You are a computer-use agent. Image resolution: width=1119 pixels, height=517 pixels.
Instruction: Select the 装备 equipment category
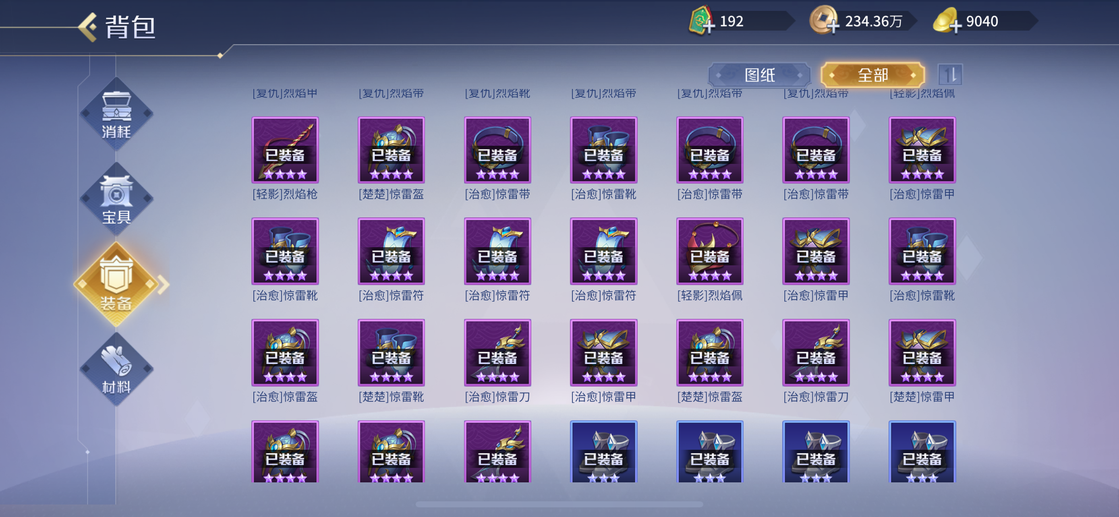coord(116,284)
